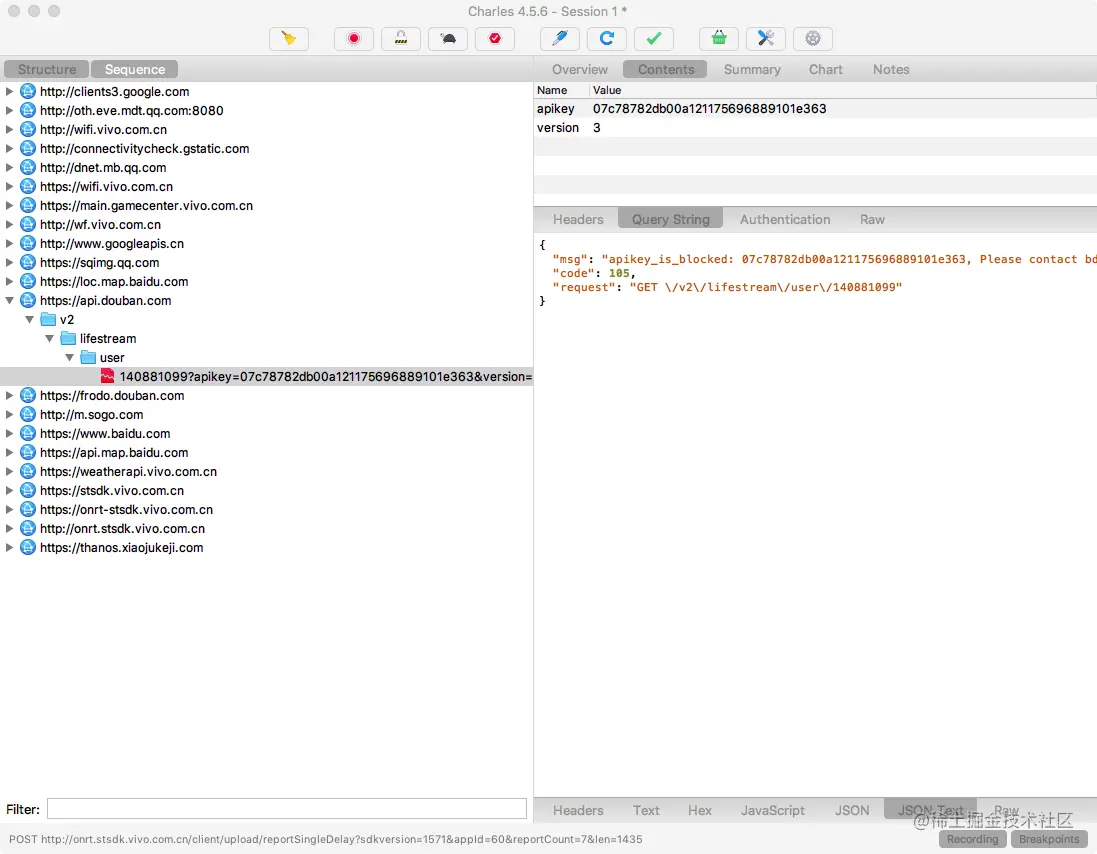Click the globe icon for clients3.google.com
Screen dimensions: 1097x854
pos(27,91)
